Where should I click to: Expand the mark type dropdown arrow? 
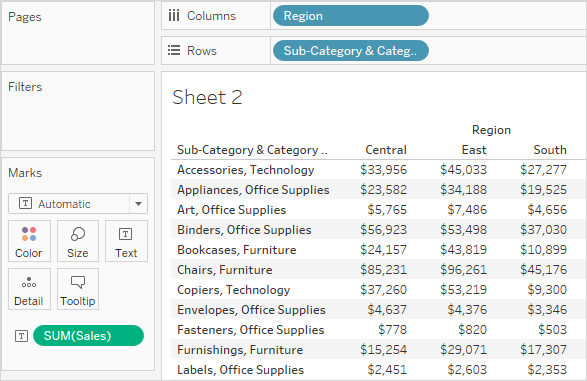(x=139, y=204)
